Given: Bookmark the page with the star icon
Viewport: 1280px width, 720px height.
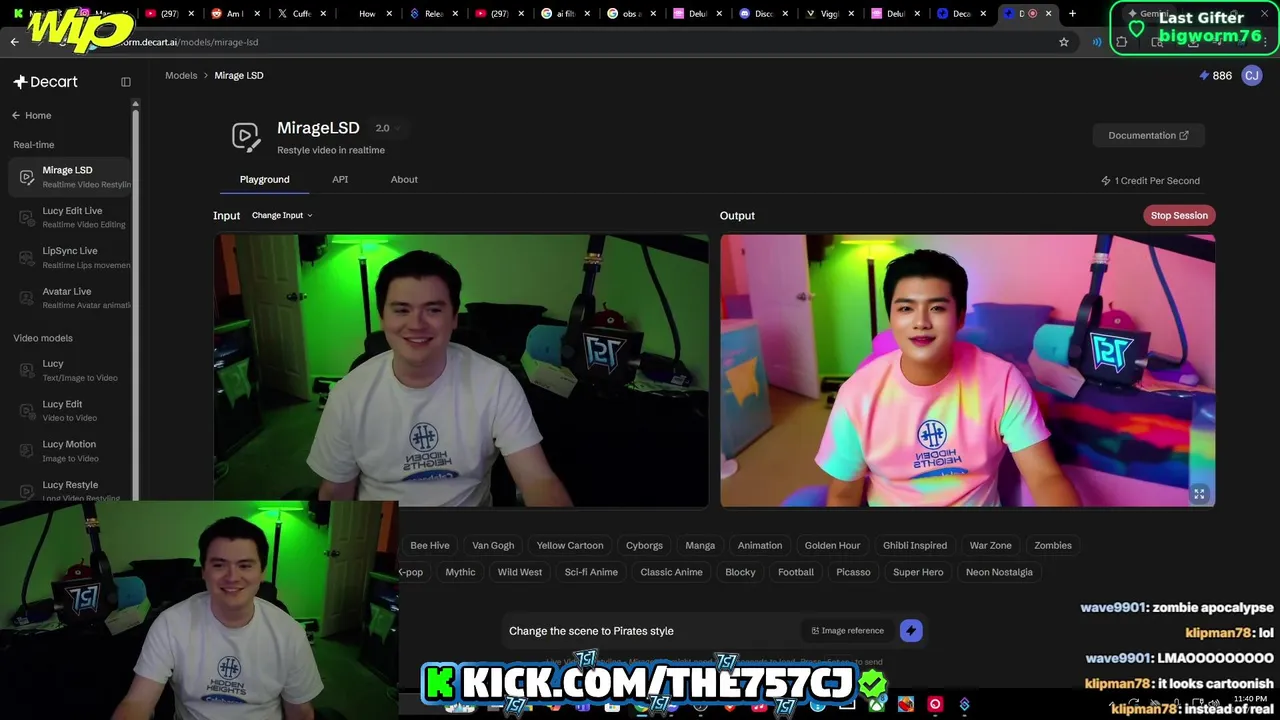Looking at the screenshot, I should pyautogui.click(x=1064, y=42).
